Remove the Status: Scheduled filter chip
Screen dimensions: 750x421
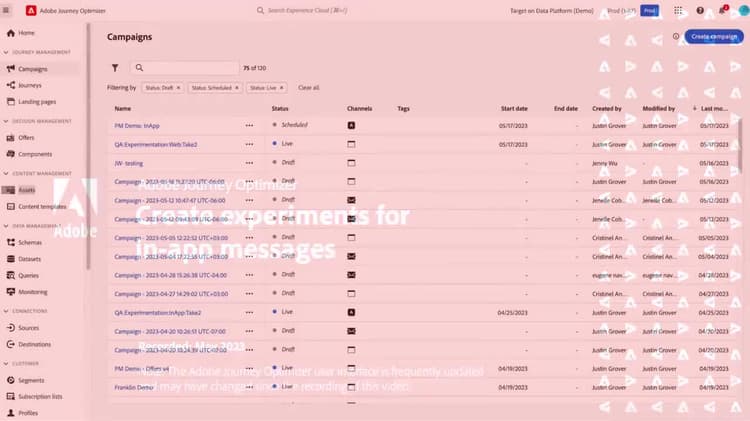coord(237,88)
